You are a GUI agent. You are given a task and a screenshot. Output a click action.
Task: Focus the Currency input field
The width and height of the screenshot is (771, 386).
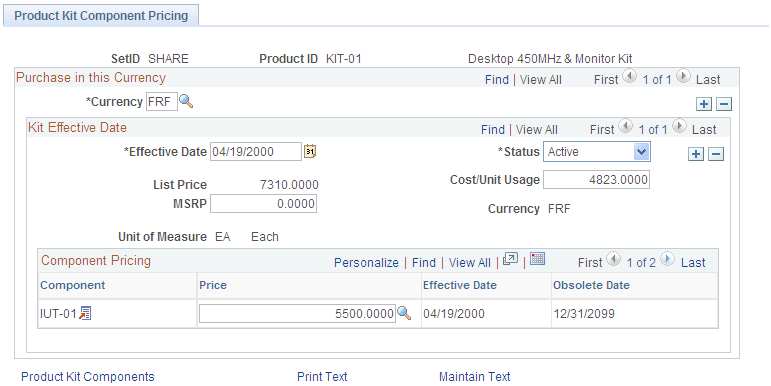(162, 102)
